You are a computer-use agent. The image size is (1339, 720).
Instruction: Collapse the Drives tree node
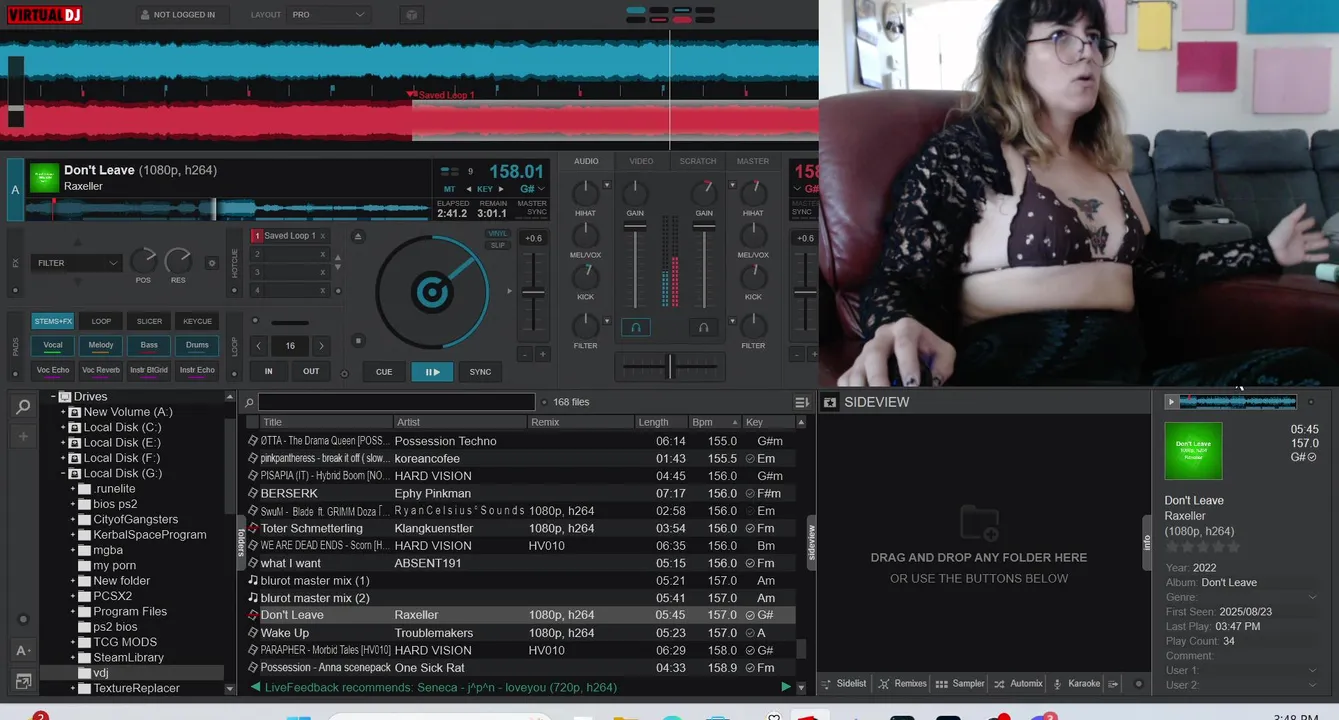point(53,397)
